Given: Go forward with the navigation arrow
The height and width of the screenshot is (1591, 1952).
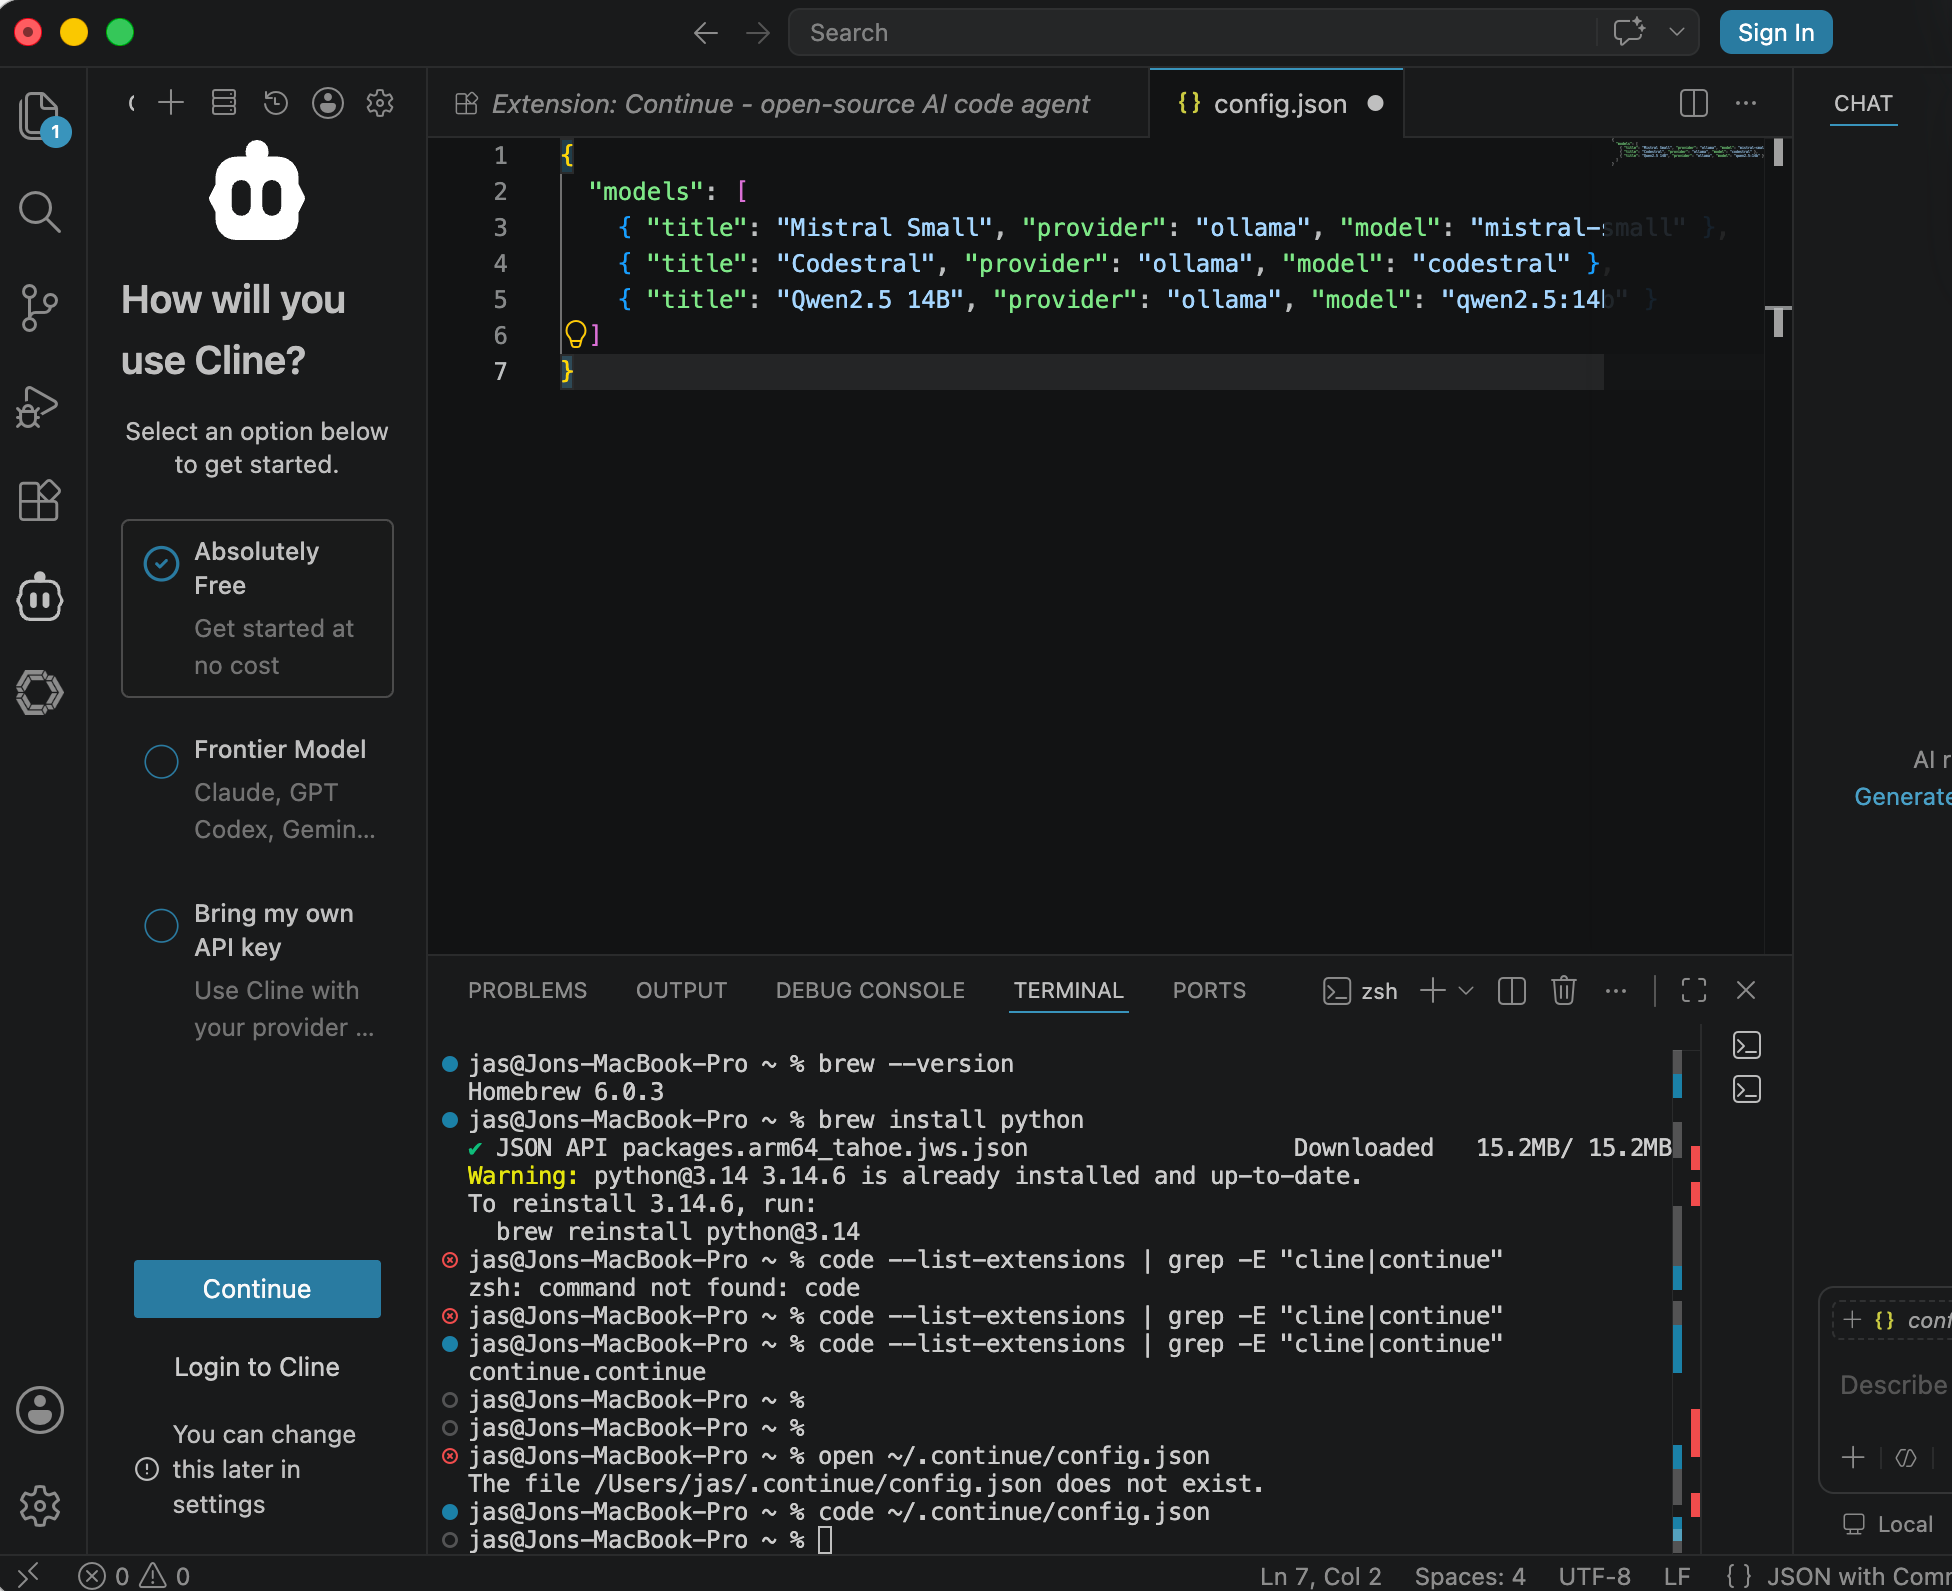Looking at the screenshot, I should tap(758, 33).
